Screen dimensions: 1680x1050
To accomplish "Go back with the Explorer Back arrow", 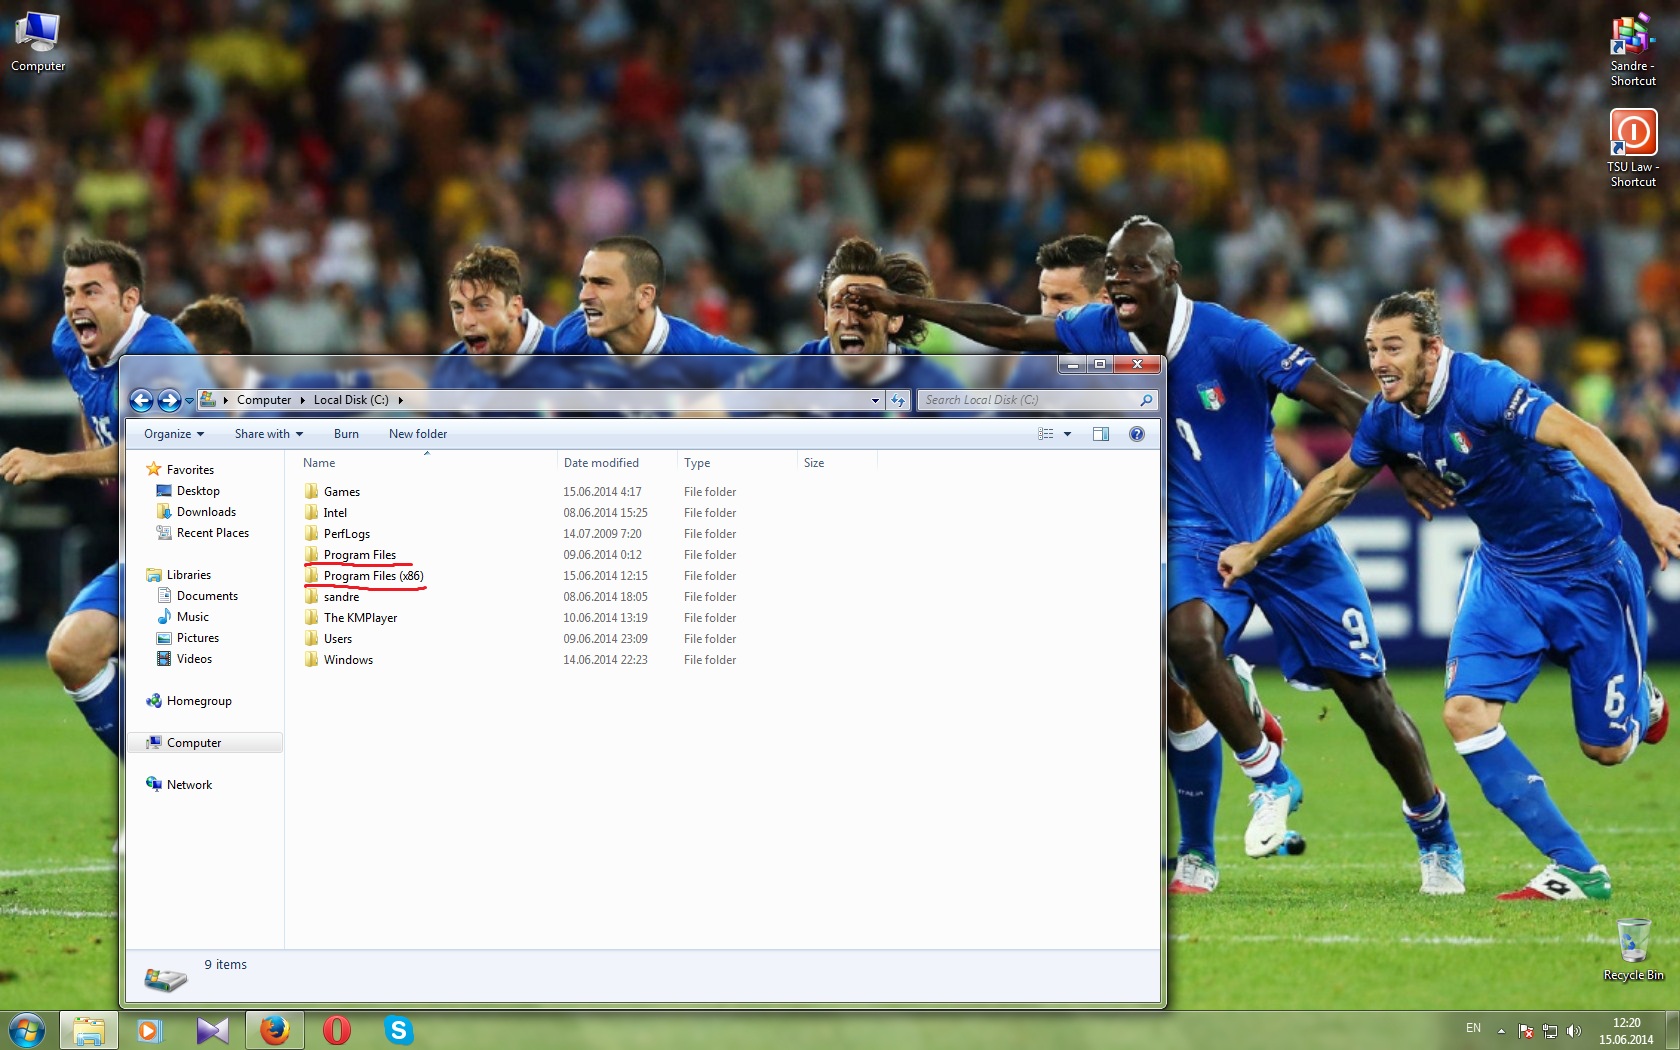I will click(141, 400).
